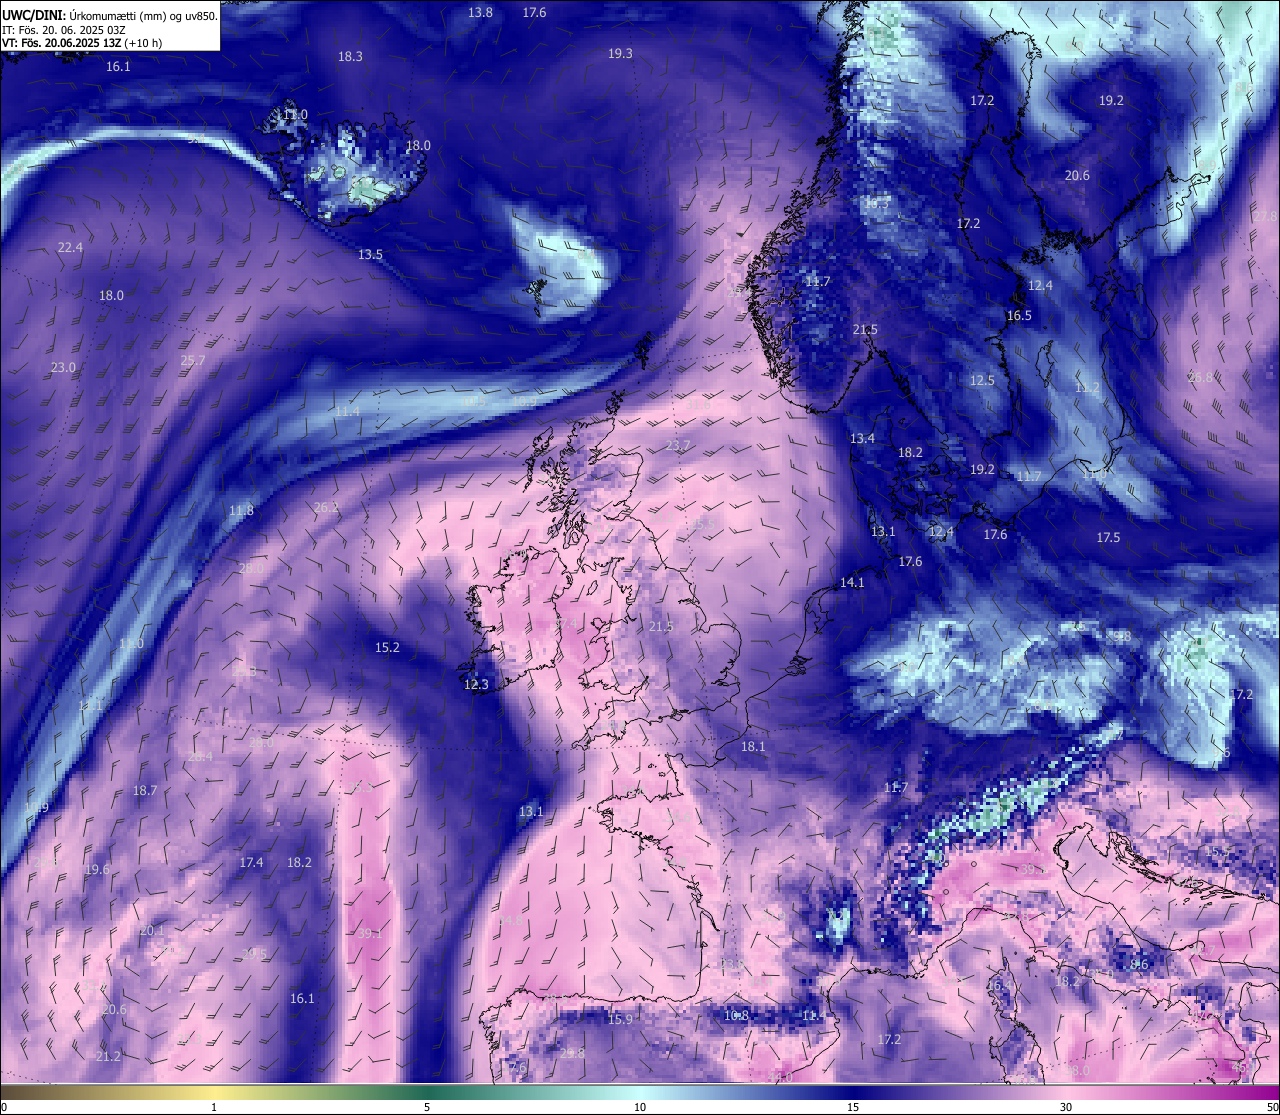Click the title 'UWC/DINI: Úrkomumætti (mm) og uv850.'

(x=110, y=15)
